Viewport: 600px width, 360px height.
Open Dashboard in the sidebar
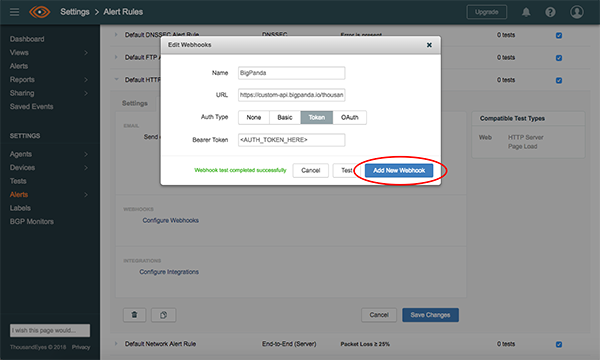(27, 39)
